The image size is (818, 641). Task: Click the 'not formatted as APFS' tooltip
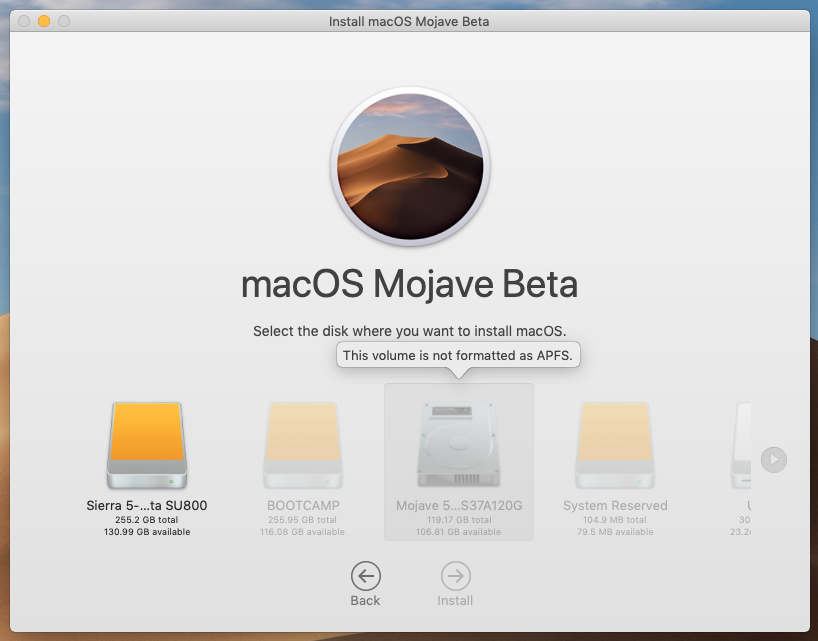coord(458,355)
